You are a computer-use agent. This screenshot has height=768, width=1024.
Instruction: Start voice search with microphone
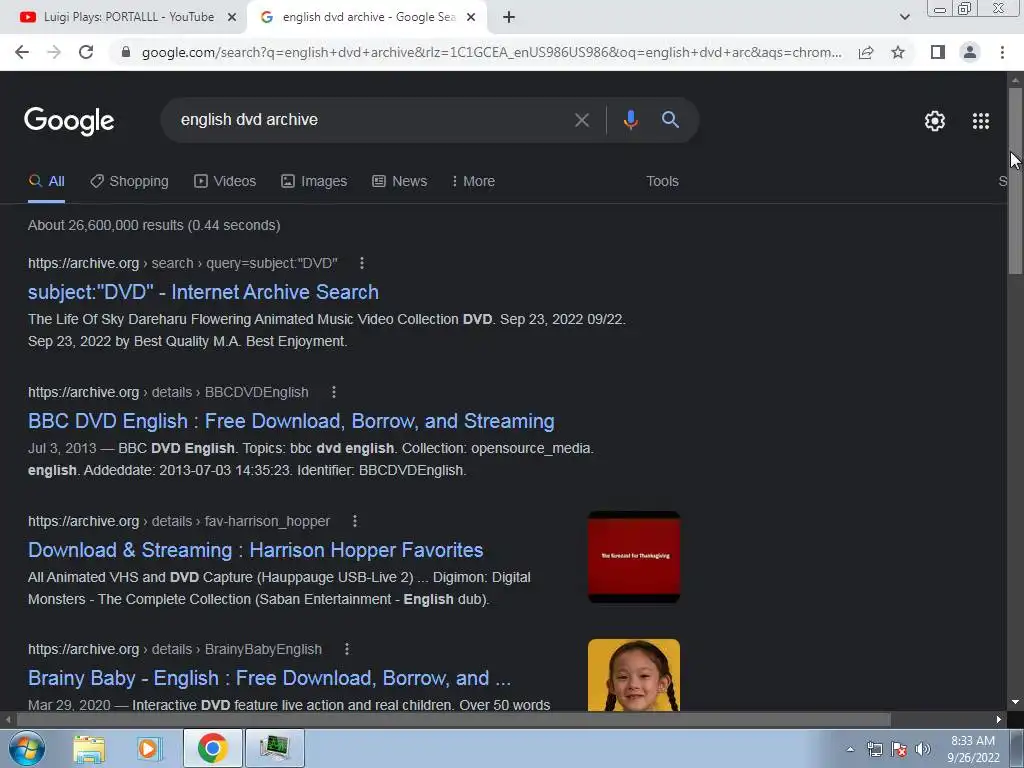(630, 120)
